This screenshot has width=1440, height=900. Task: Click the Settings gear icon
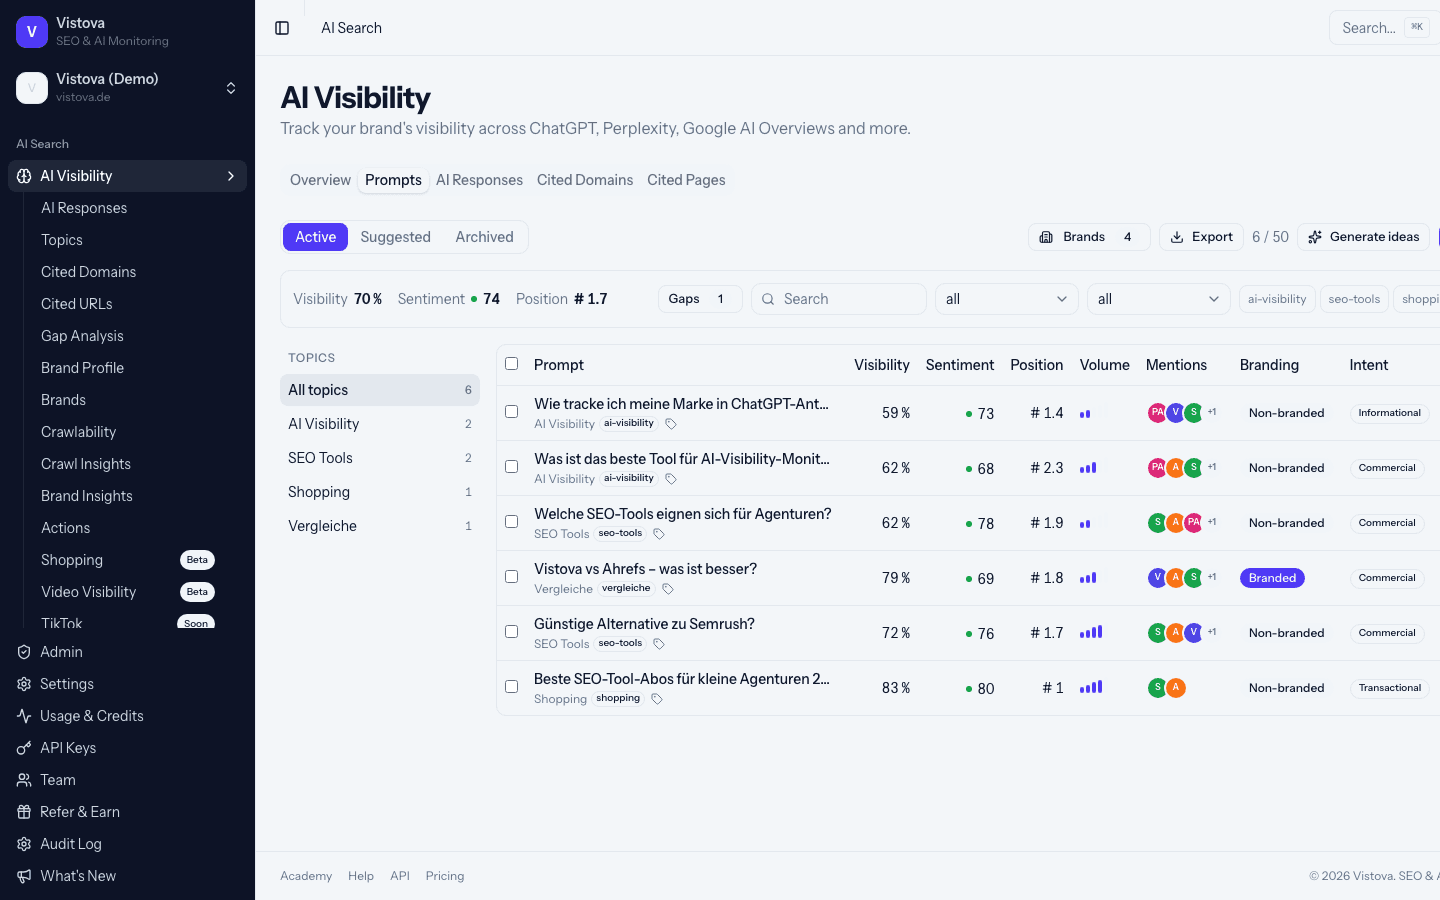click(x=24, y=684)
